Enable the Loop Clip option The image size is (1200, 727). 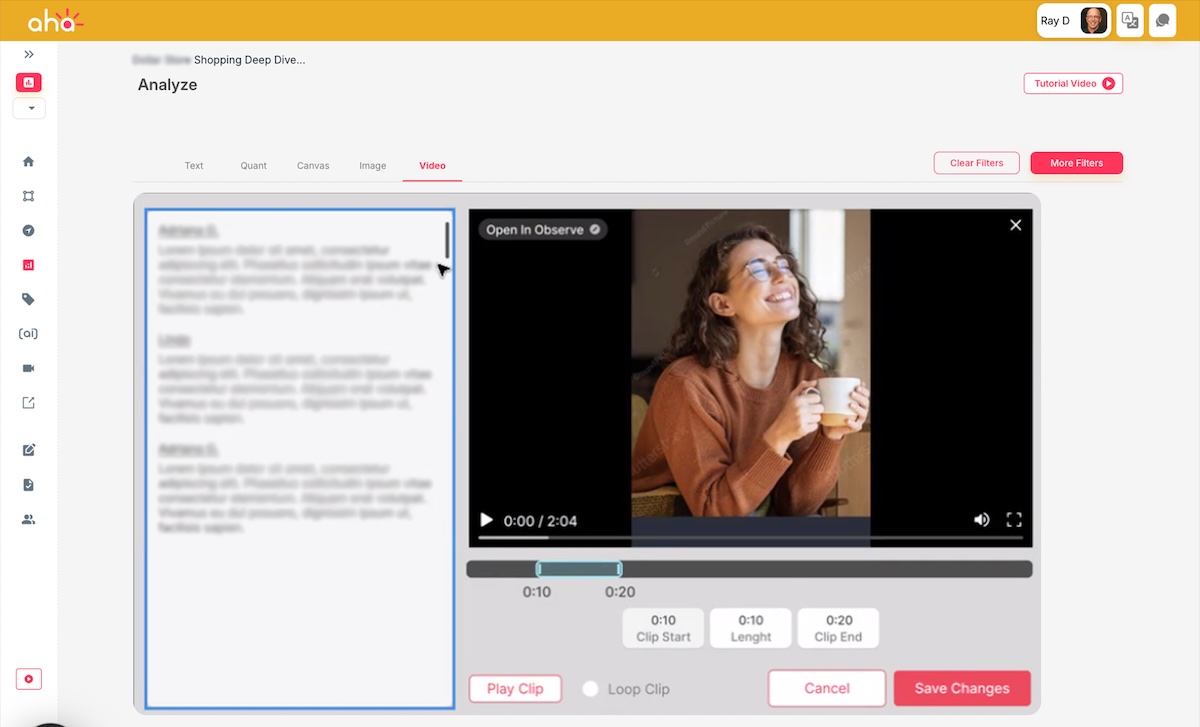591,689
